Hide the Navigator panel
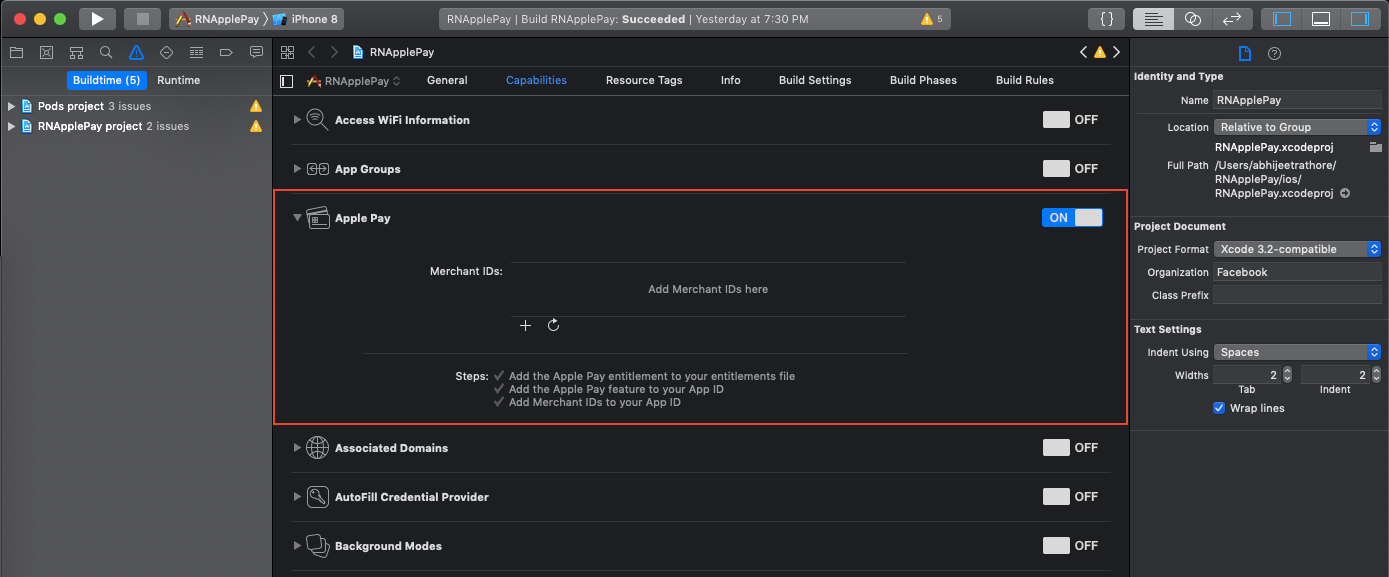This screenshot has width=1389, height=577. pyautogui.click(x=1281, y=19)
